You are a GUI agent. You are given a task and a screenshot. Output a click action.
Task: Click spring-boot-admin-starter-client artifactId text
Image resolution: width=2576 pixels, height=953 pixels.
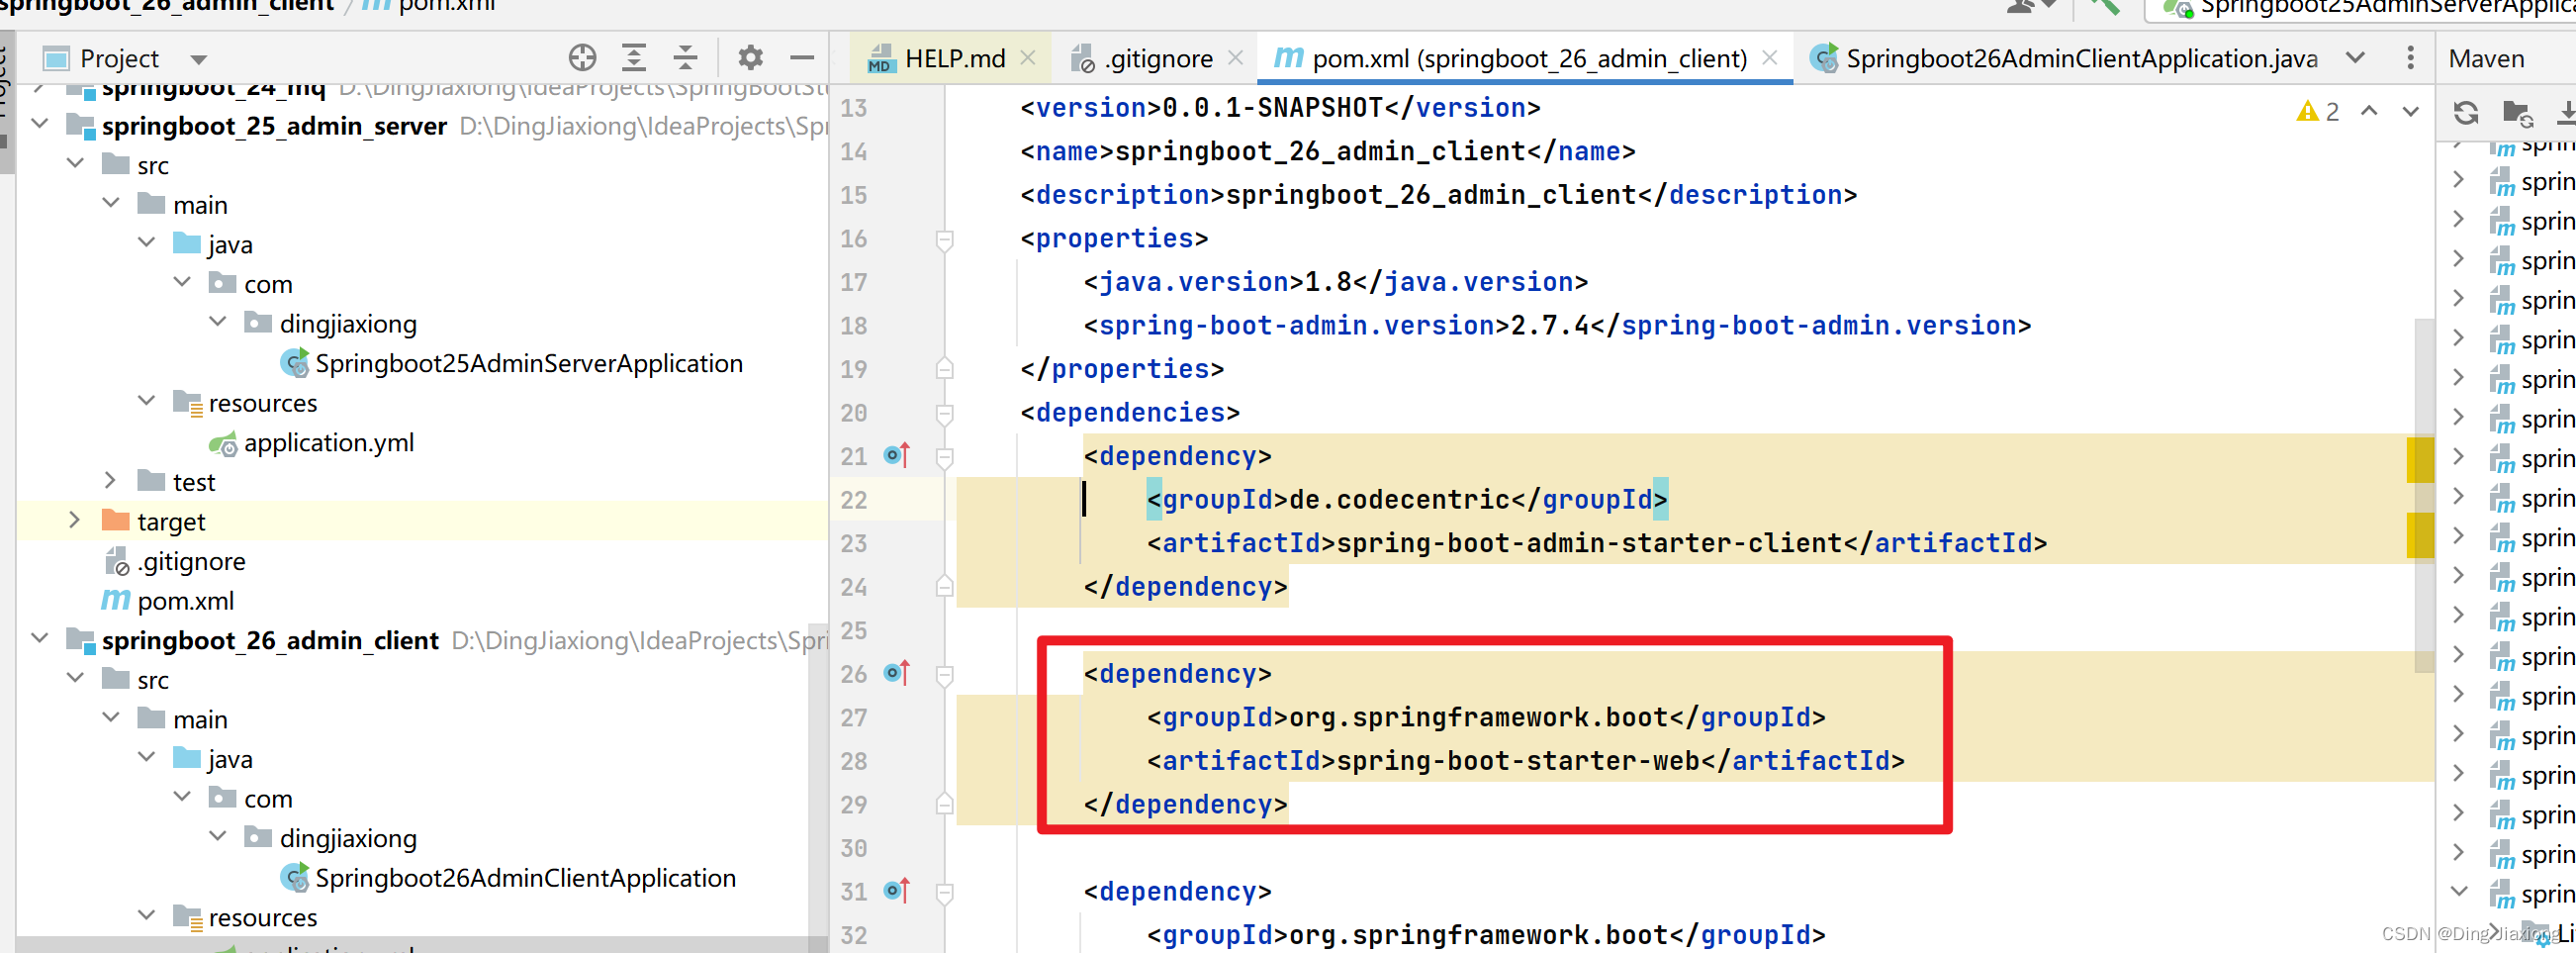1589,544
